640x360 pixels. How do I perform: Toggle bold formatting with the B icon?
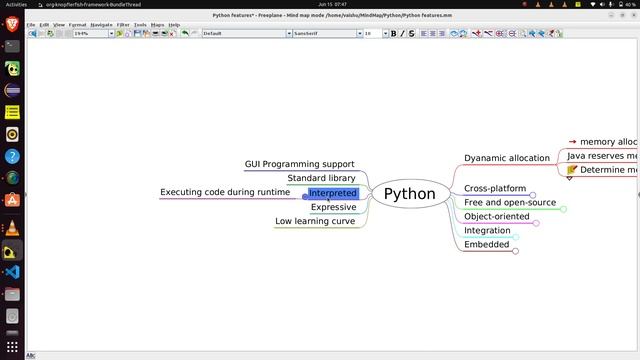coord(393,33)
